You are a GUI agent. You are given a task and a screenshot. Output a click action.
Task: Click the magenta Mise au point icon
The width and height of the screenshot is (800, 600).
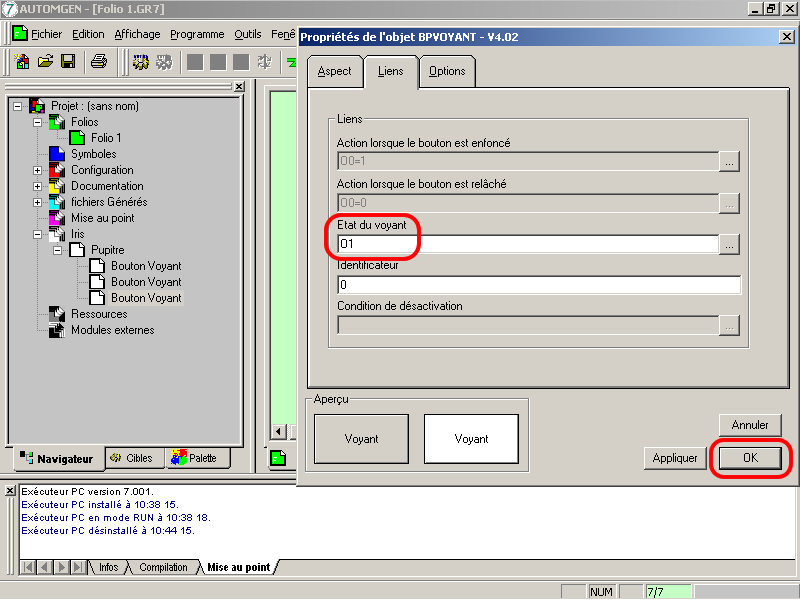tap(57, 218)
